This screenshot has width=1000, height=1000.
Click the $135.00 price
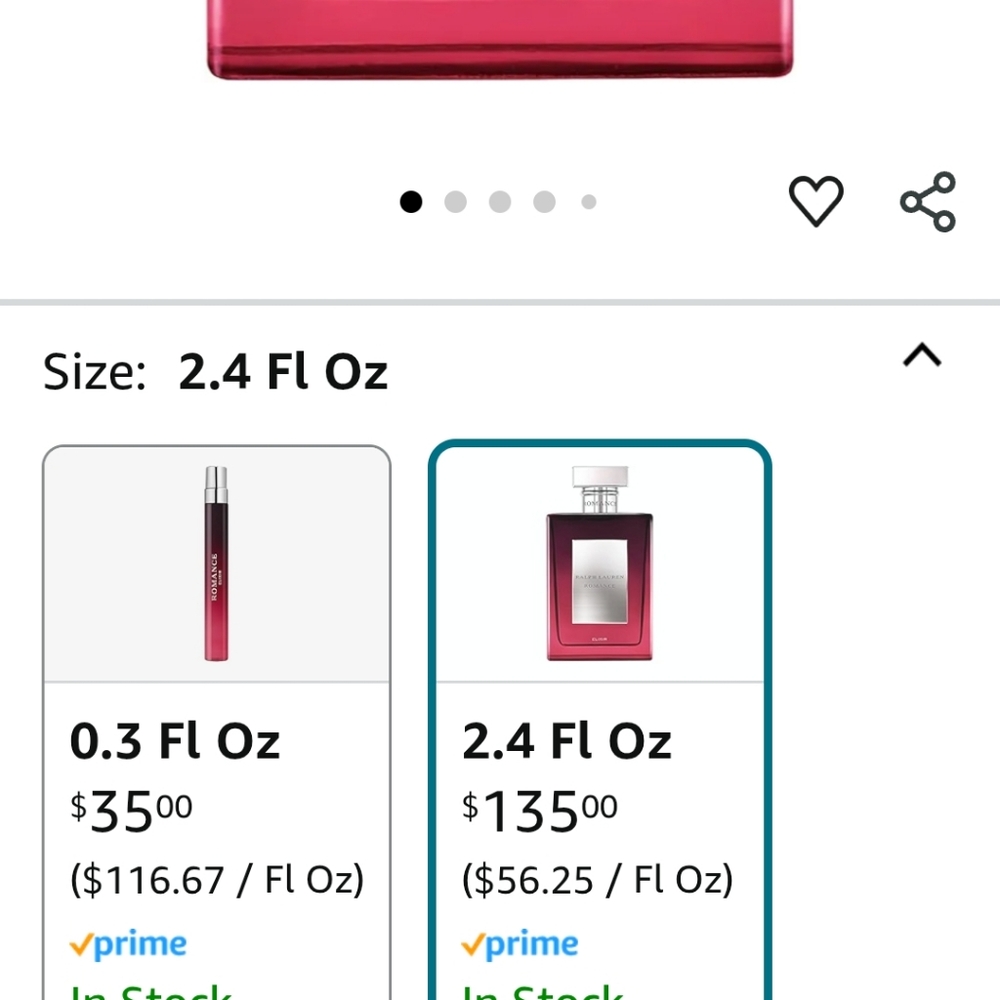tap(539, 812)
